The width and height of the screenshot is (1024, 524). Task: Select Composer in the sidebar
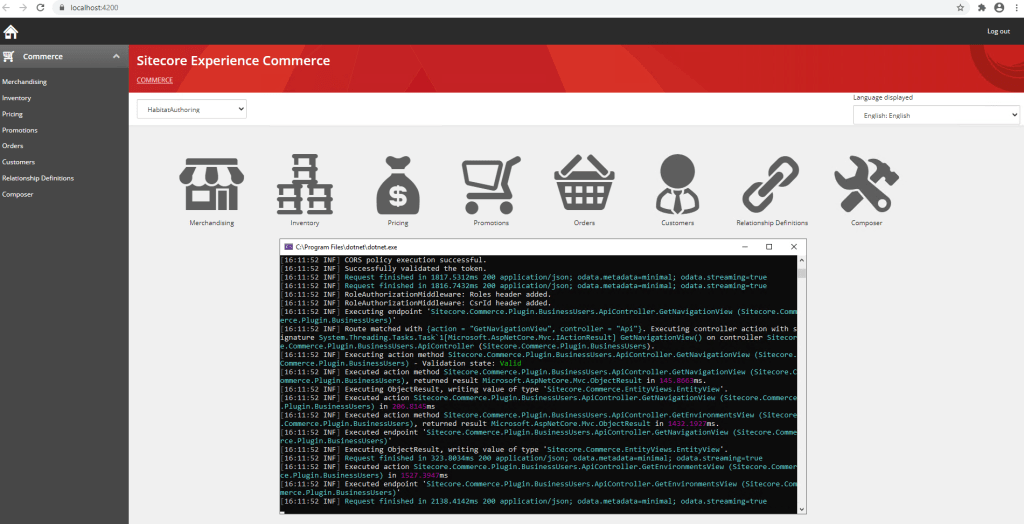(x=18, y=194)
